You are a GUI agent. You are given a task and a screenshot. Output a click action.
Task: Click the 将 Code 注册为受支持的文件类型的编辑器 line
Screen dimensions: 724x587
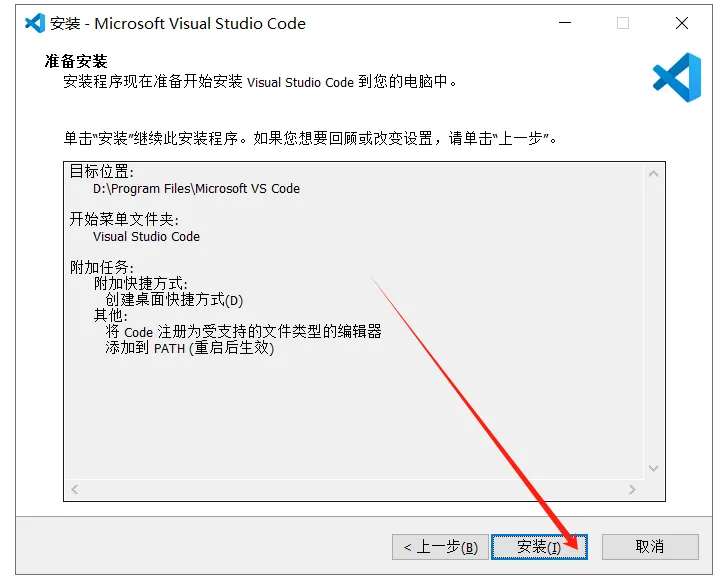243,332
